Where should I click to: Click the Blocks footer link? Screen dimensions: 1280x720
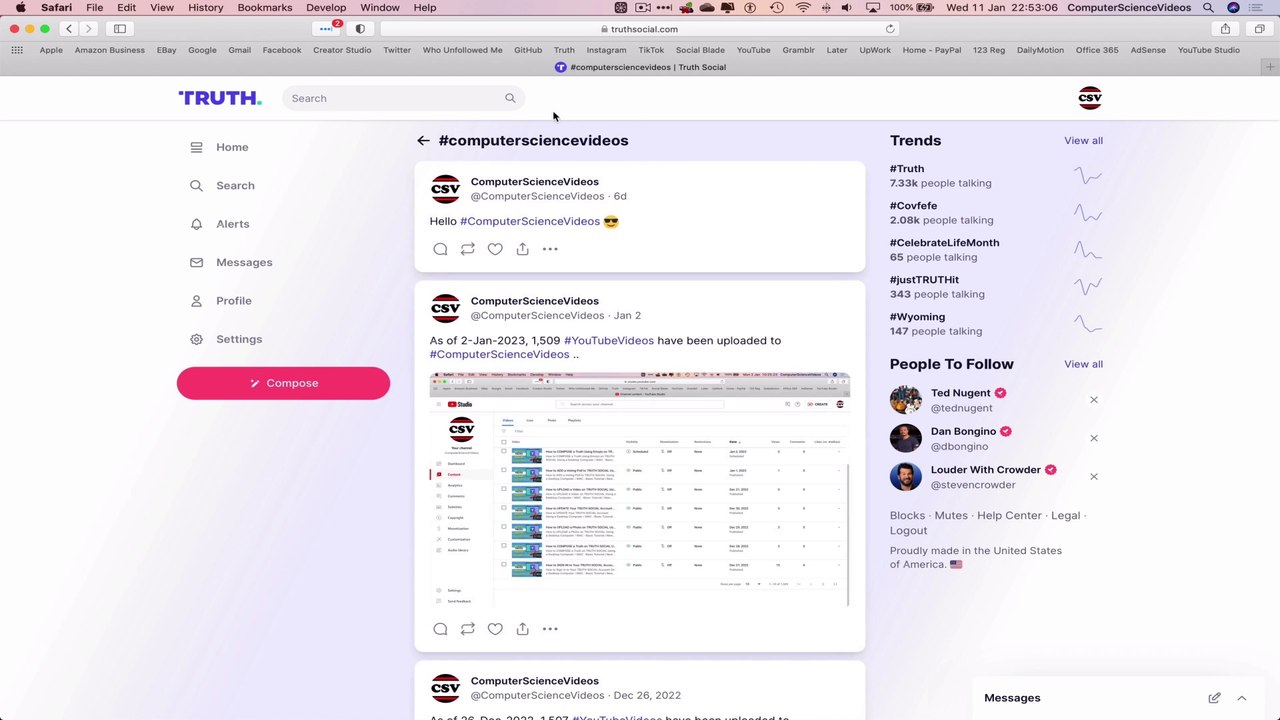(907, 516)
